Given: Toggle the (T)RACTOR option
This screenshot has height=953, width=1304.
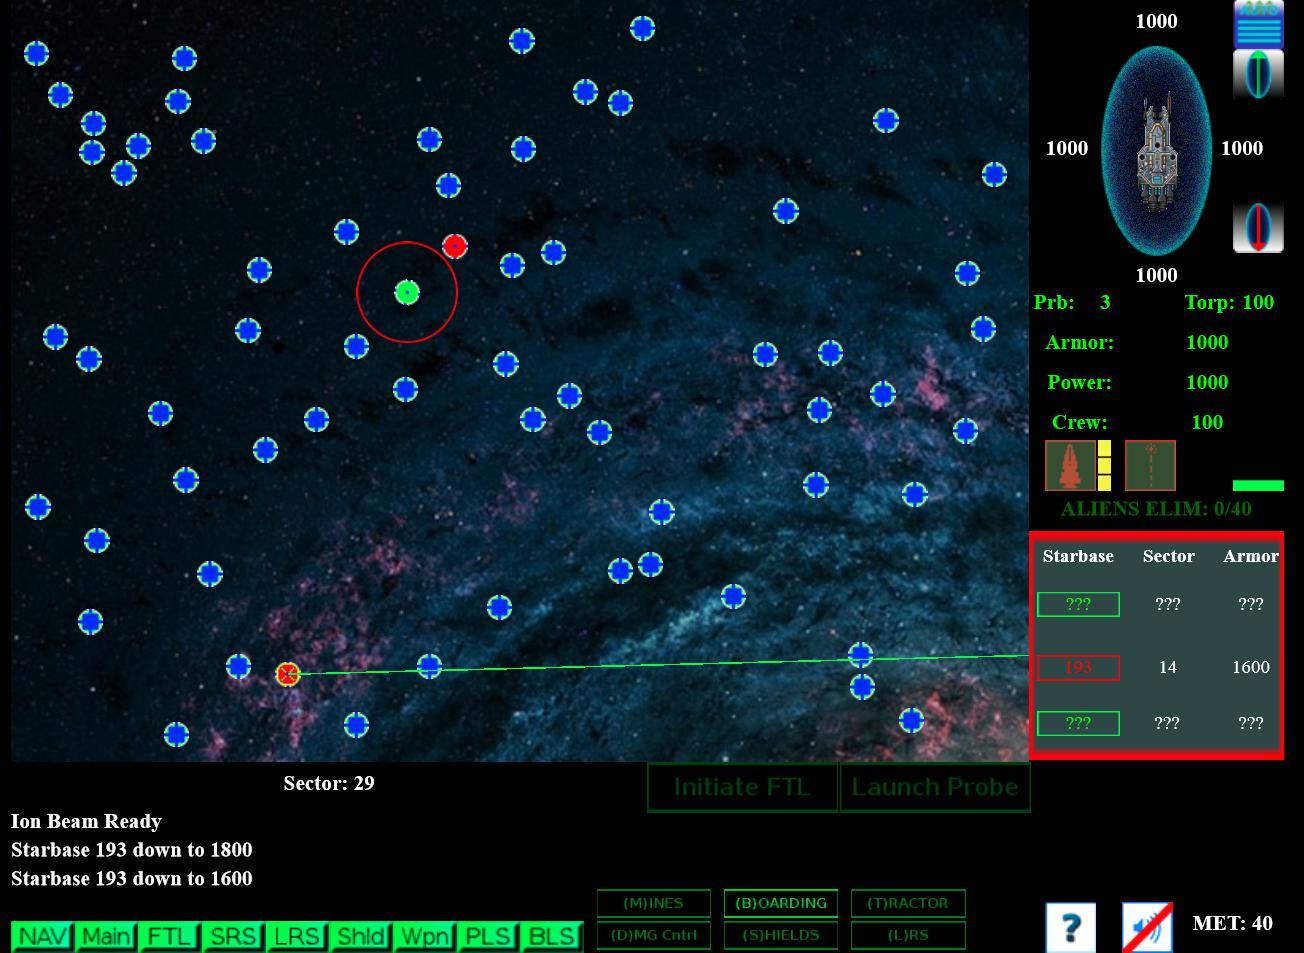Looking at the screenshot, I should (x=908, y=903).
